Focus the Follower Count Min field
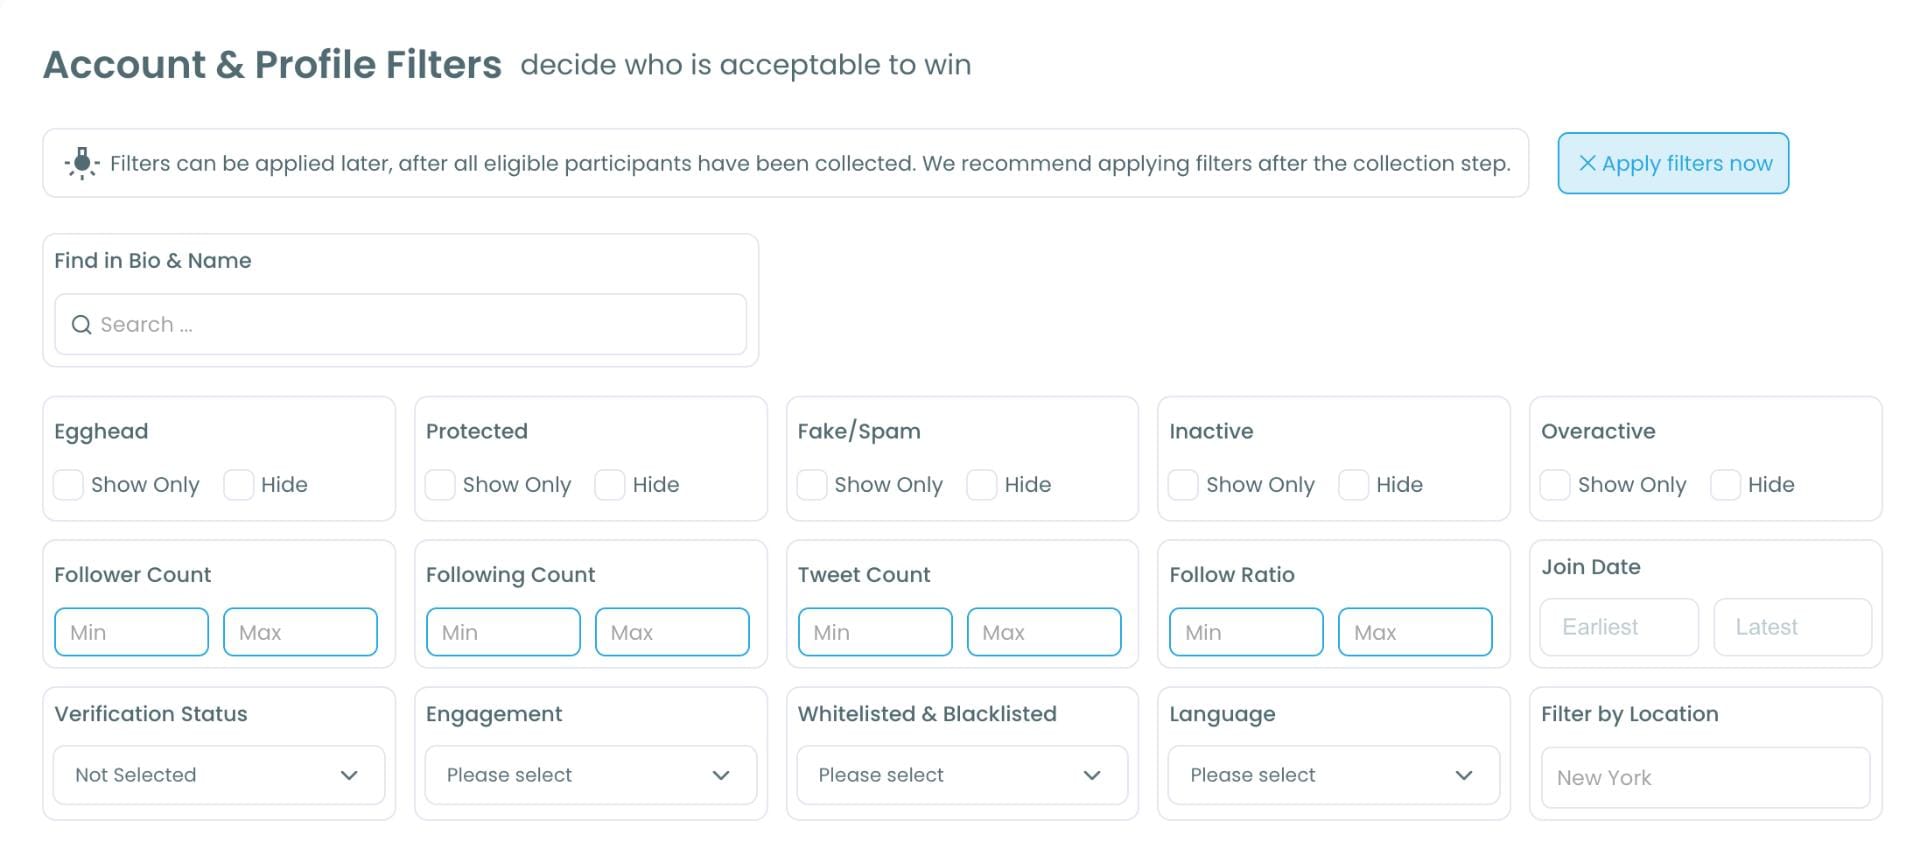Viewport: 1906px width, 849px height. [x=132, y=632]
